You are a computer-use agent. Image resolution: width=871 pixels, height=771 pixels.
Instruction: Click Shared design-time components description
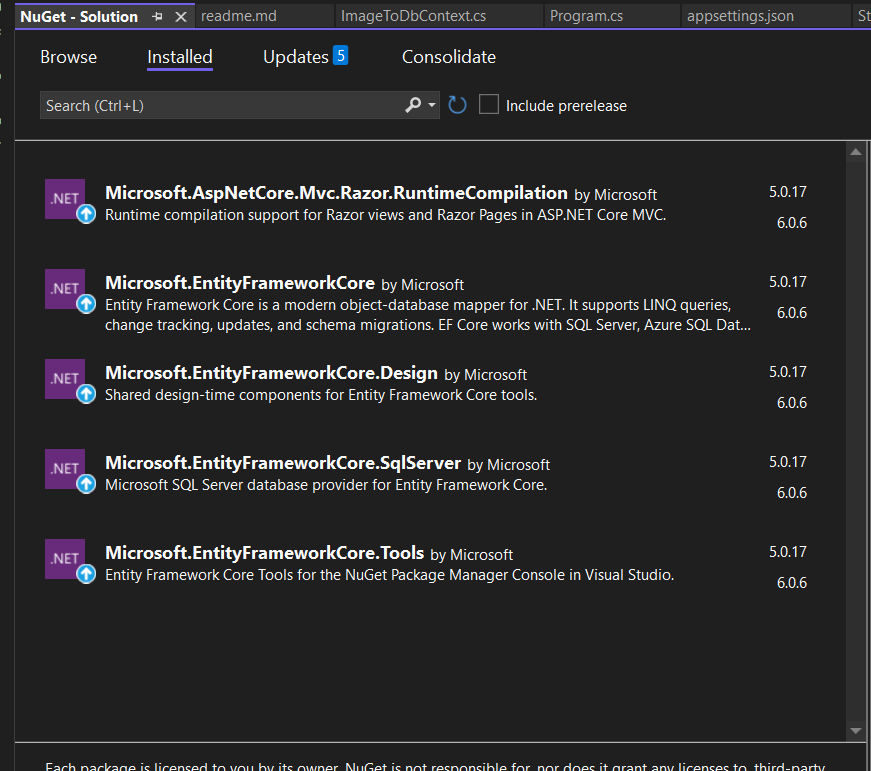pos(321,395)
